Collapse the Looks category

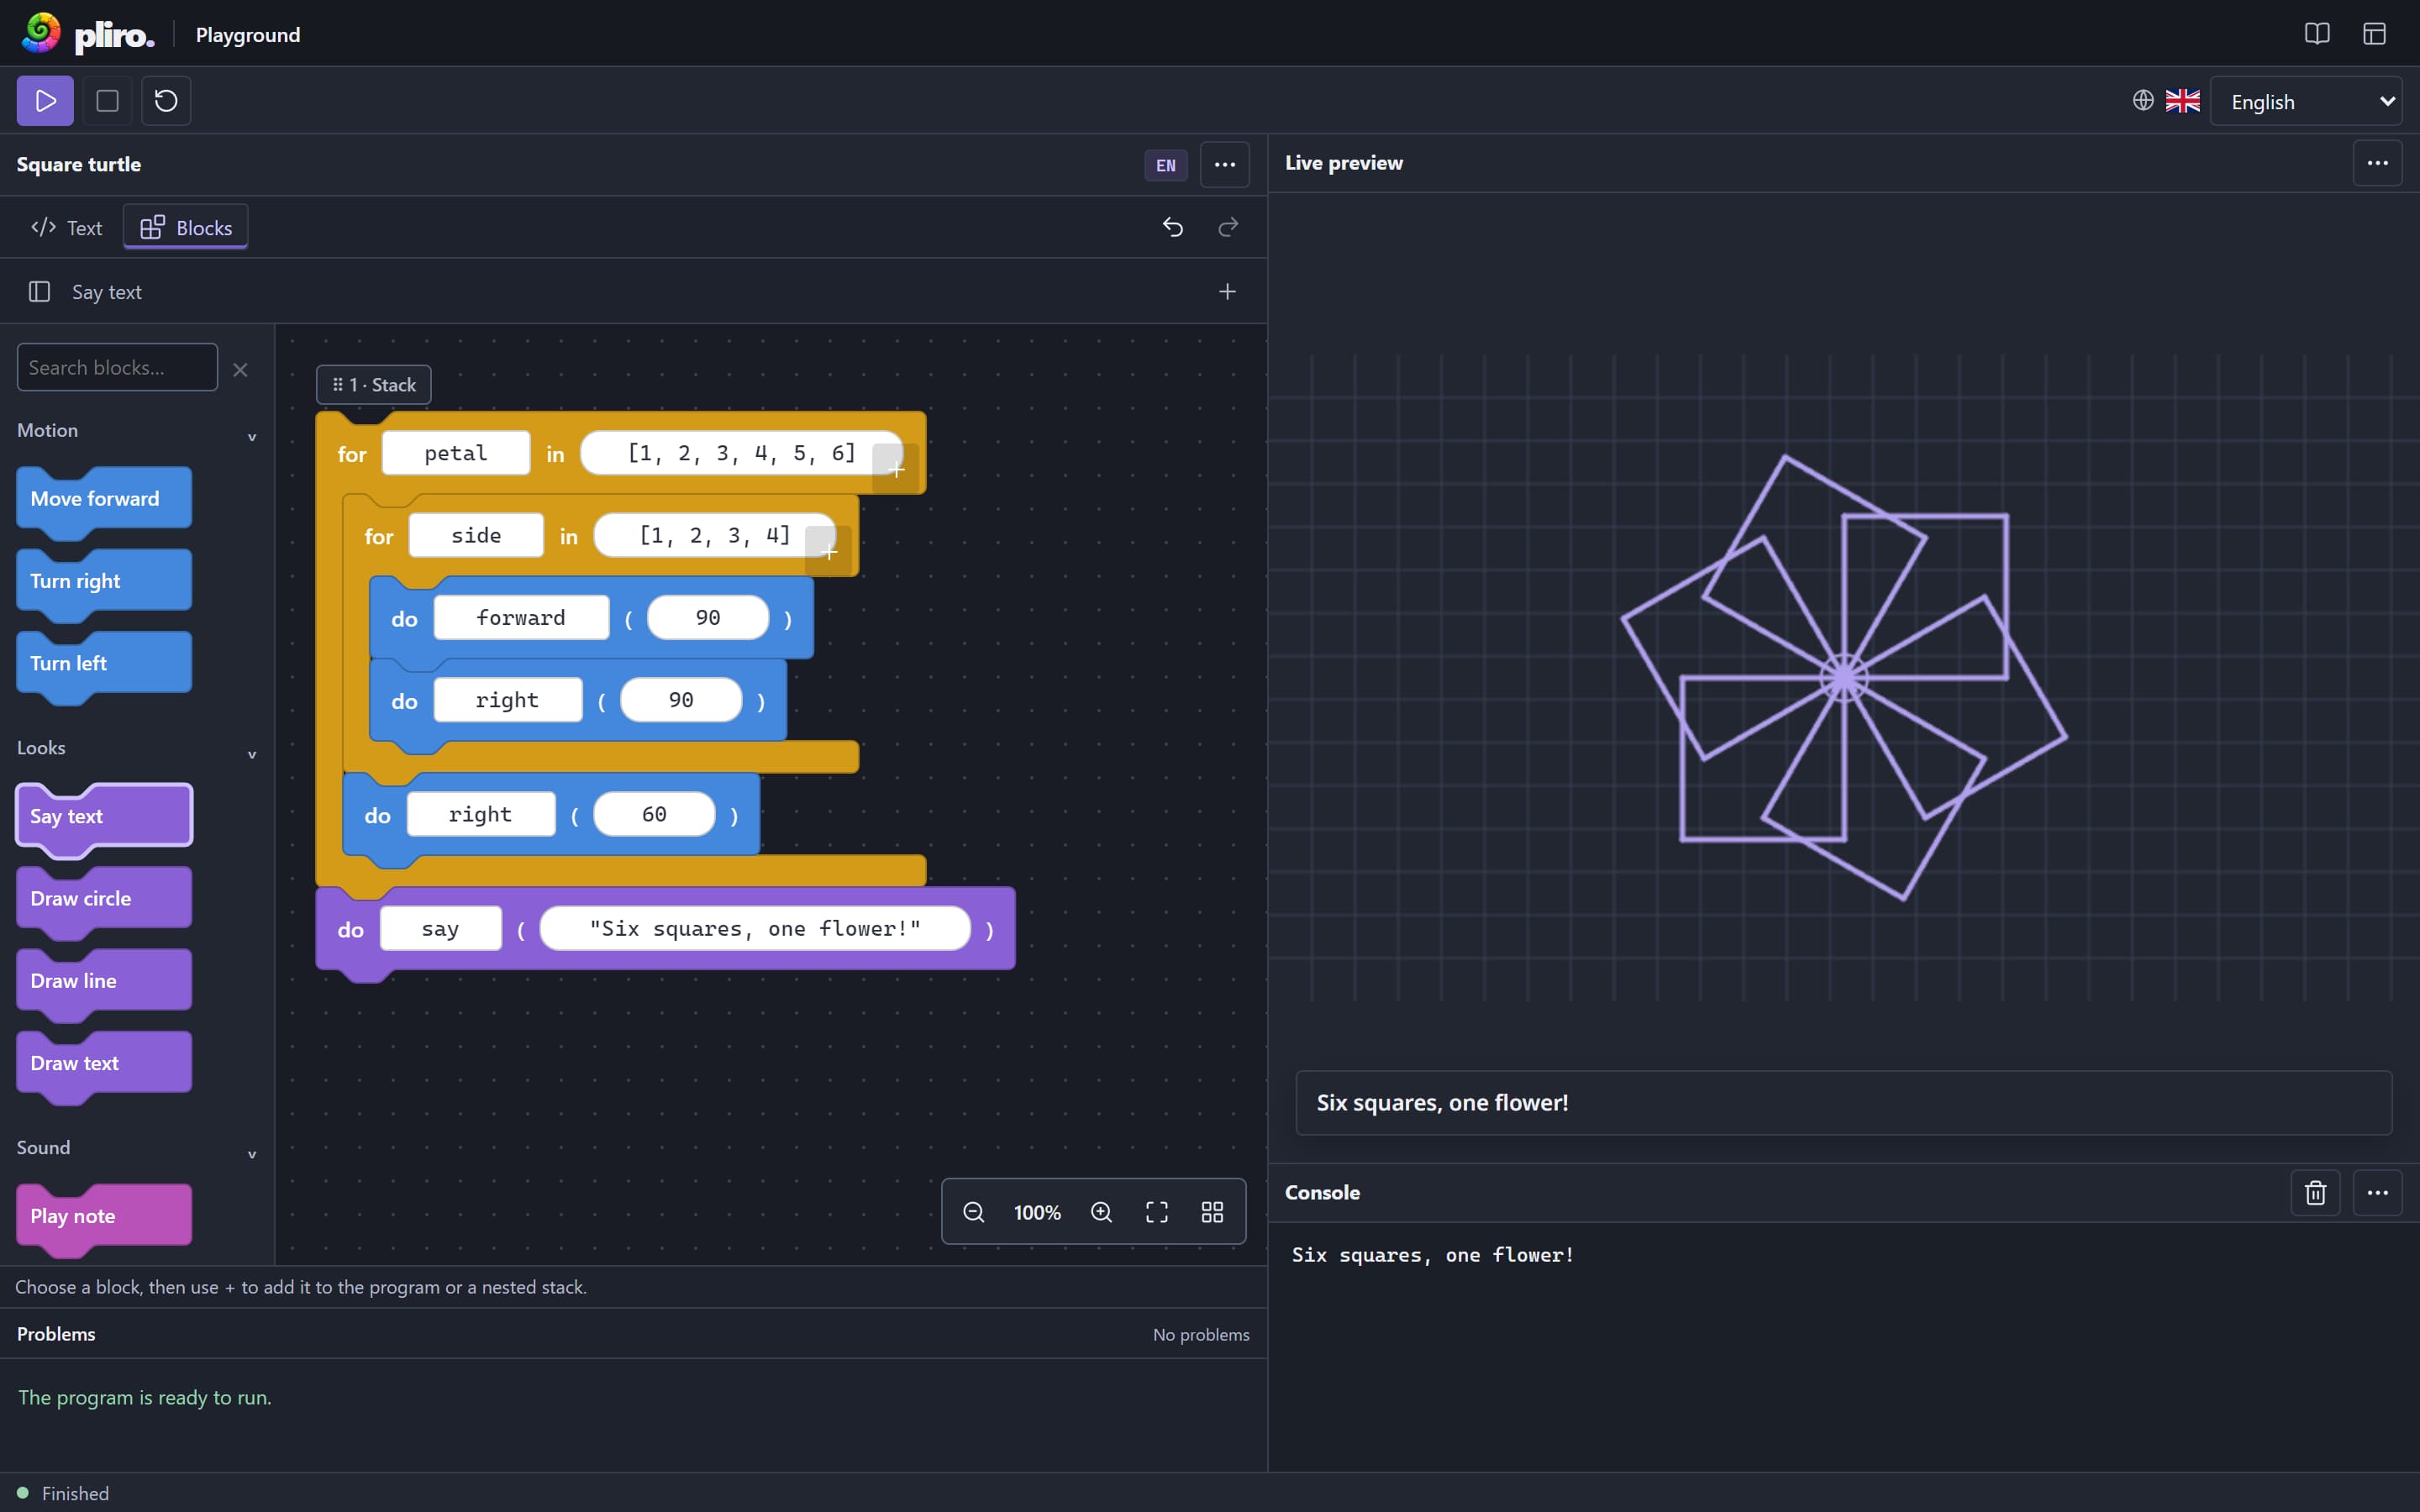coord(252,755)
